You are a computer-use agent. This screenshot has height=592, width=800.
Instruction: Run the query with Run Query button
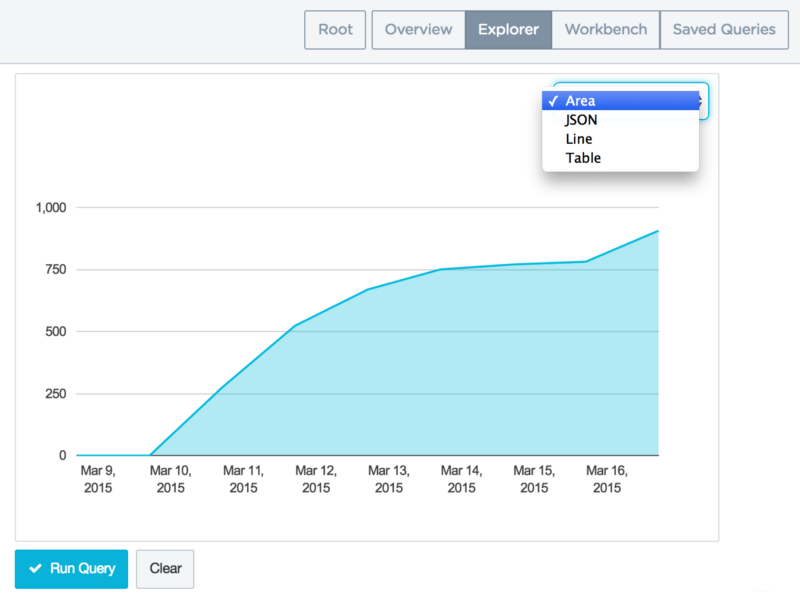71,569
